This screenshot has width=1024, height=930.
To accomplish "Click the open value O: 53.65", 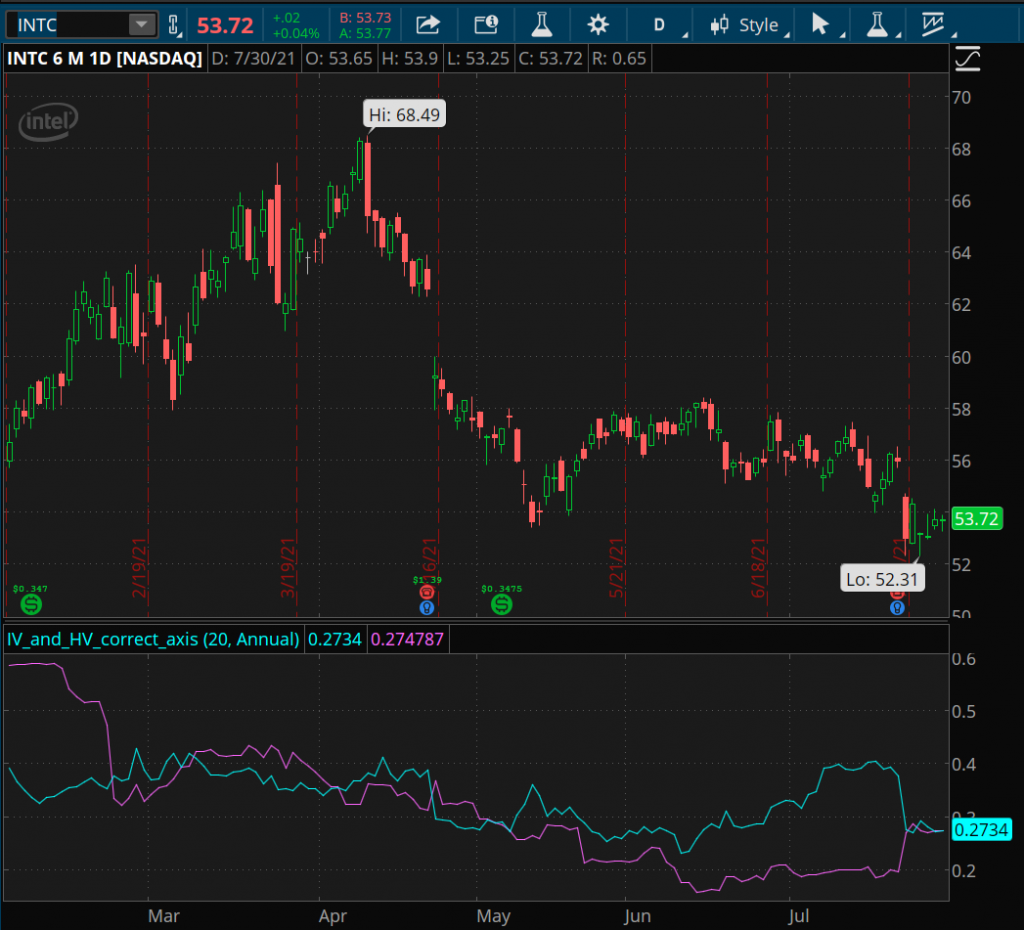I will click(x=339, y=59).
